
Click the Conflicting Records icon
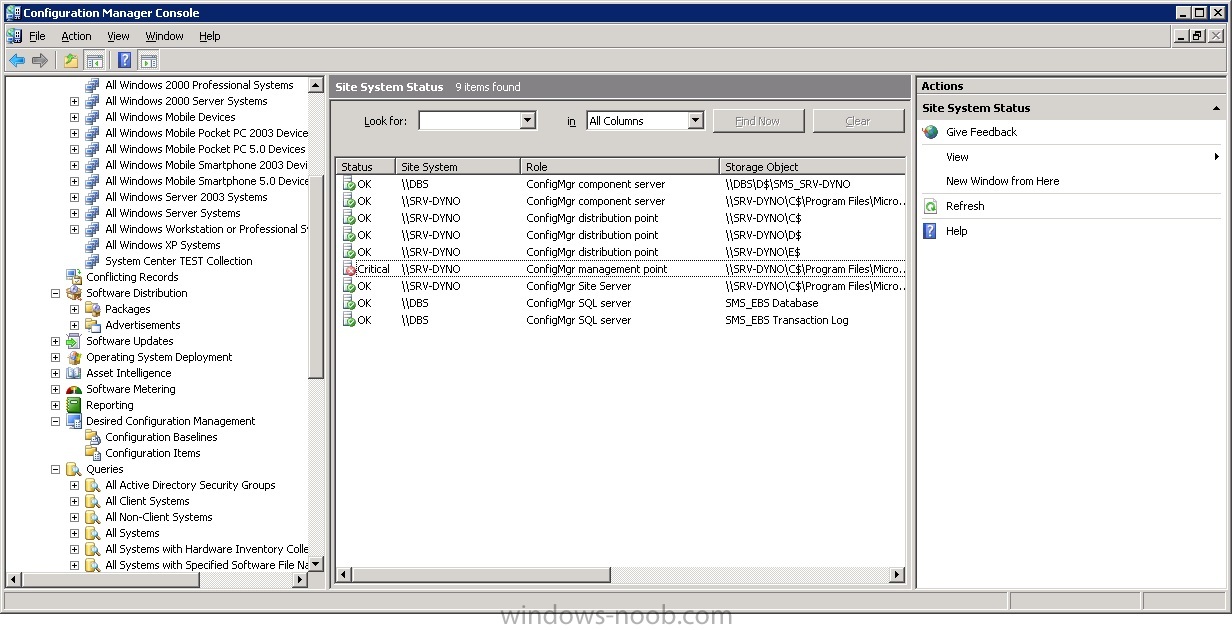pos(74,277)
